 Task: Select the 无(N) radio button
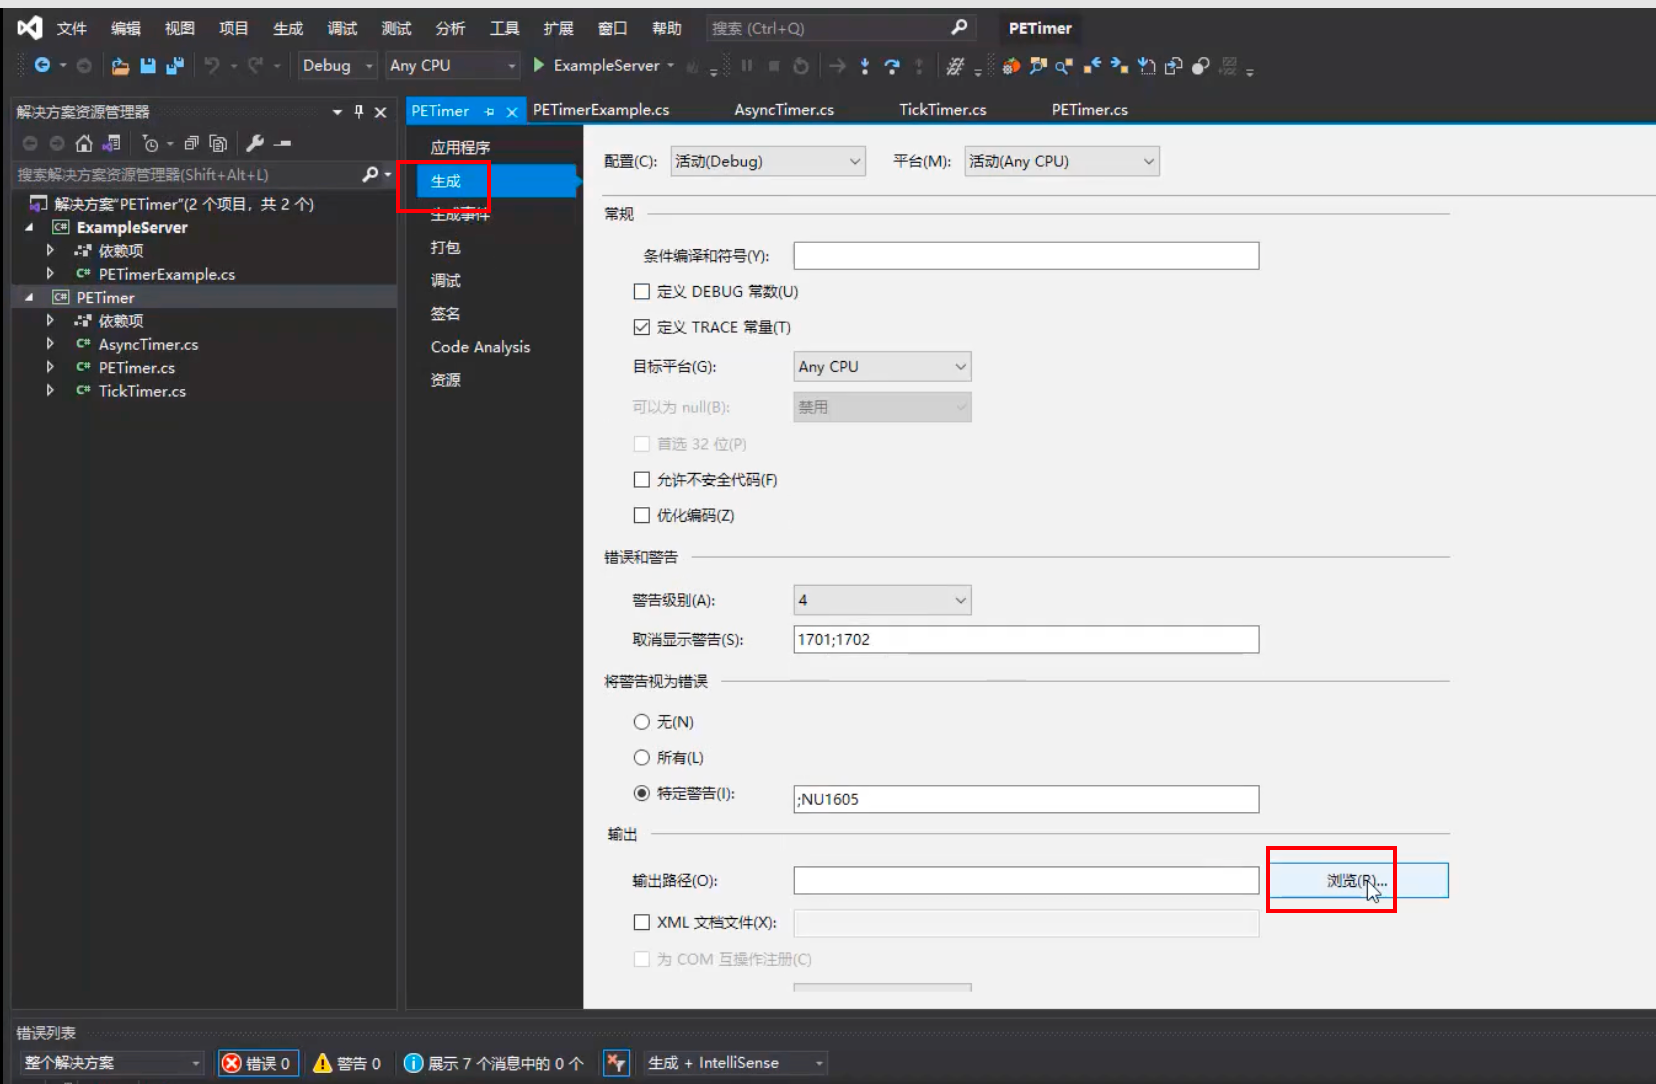(642, 722)
